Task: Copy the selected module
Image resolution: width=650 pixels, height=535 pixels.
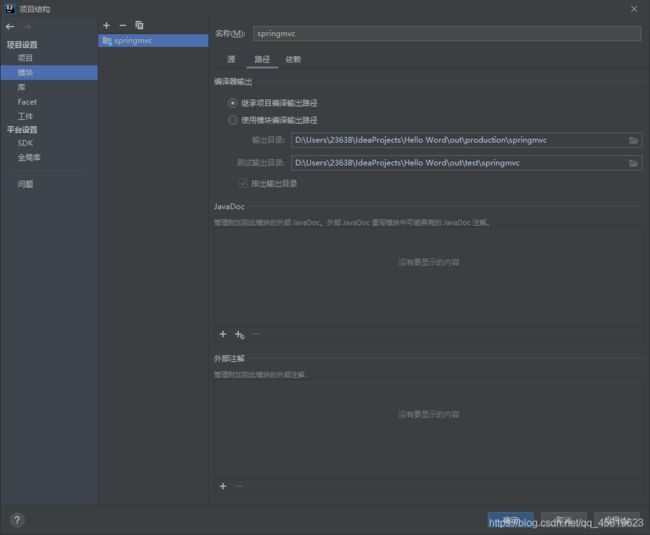Action: pos(139,25)
